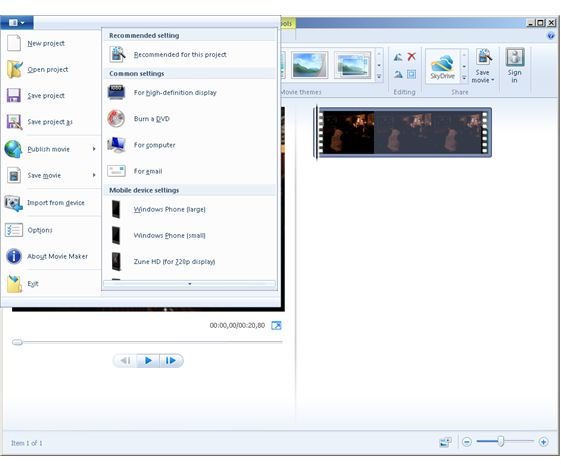The height and width of the screenshot is (464, 561).
Task: Click the New project page icon
Action: point(14,43)
